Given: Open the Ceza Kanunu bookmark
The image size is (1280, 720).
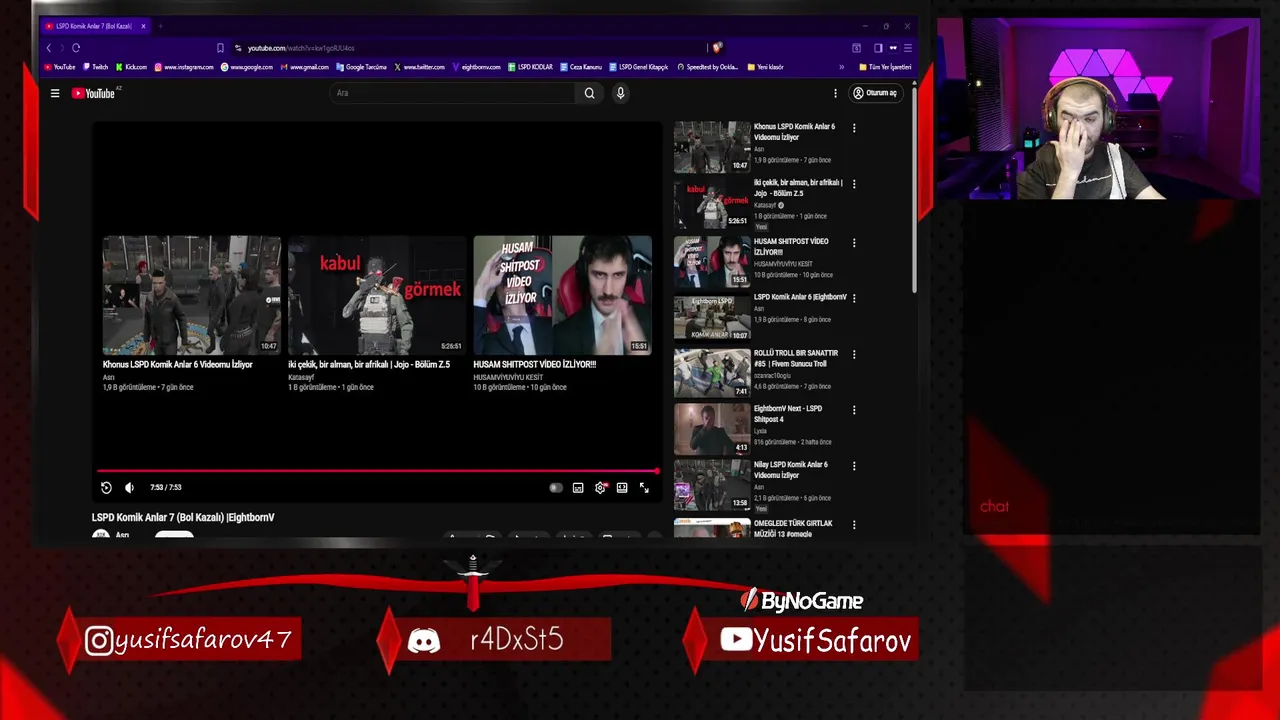Looking at the screenshot, I should coord(581,67).
